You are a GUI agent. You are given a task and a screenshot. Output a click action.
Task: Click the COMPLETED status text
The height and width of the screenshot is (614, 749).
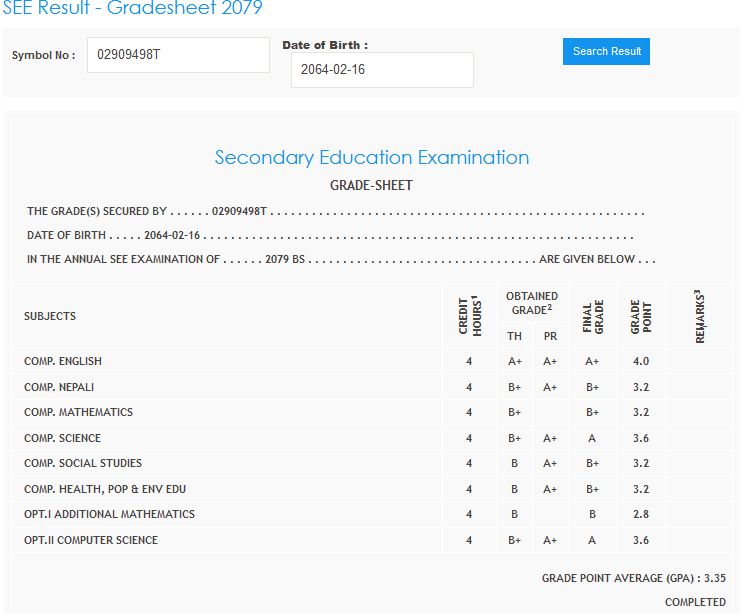pyautogui.click(x=695, y=602)
